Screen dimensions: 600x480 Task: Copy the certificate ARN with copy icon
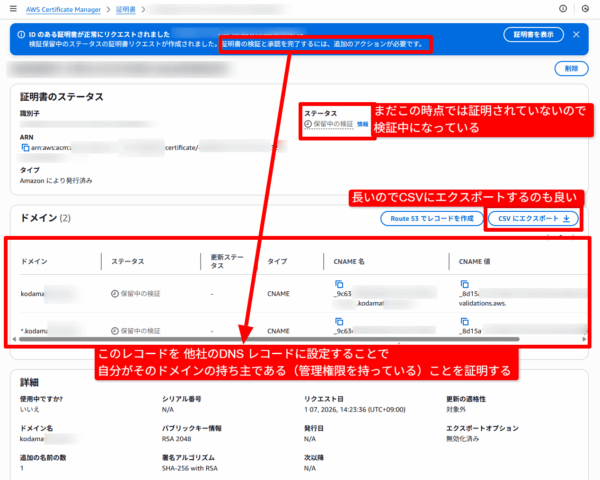click(26, 147)
